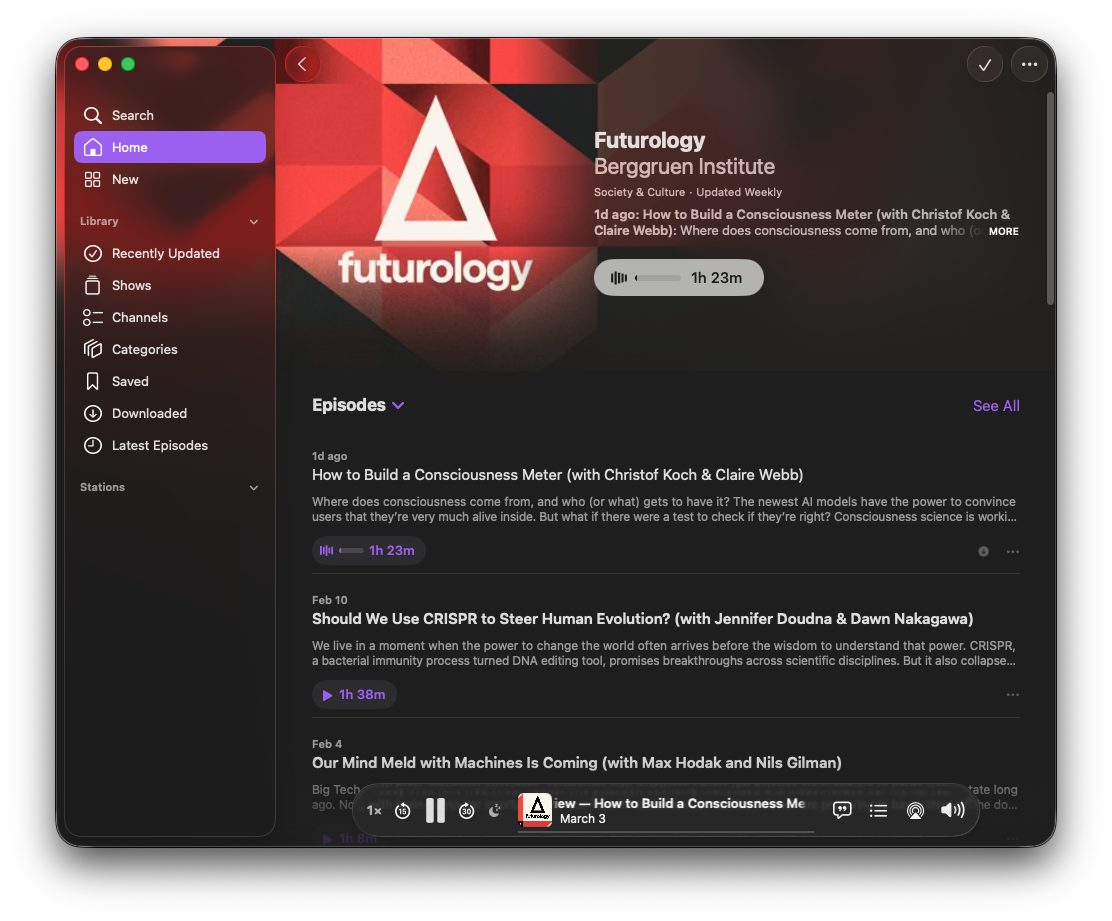This screenshot has width=1112, height=921.
Task: Click the player progress bar
Action: pyautogui.click(x=666, y=832)
